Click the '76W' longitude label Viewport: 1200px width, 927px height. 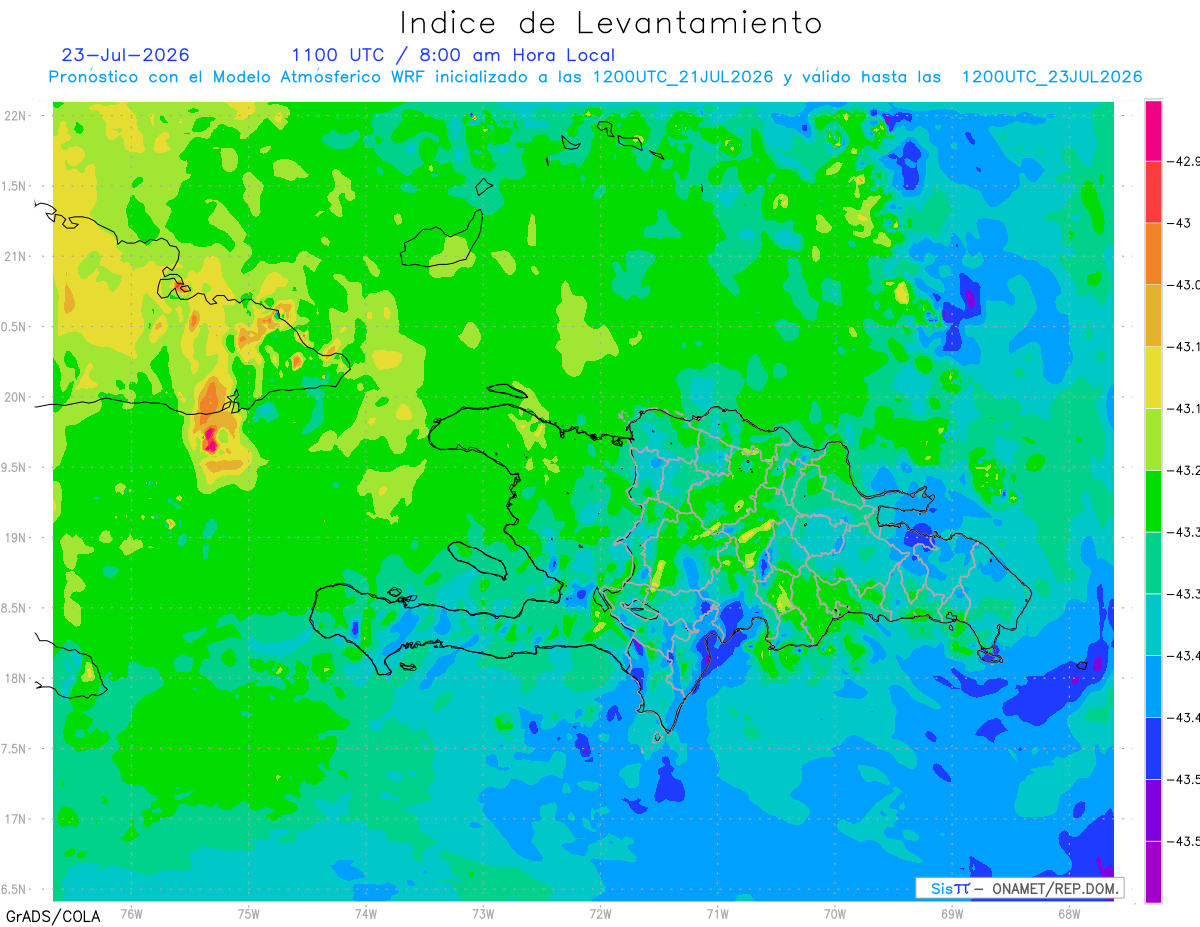[131, 913]
